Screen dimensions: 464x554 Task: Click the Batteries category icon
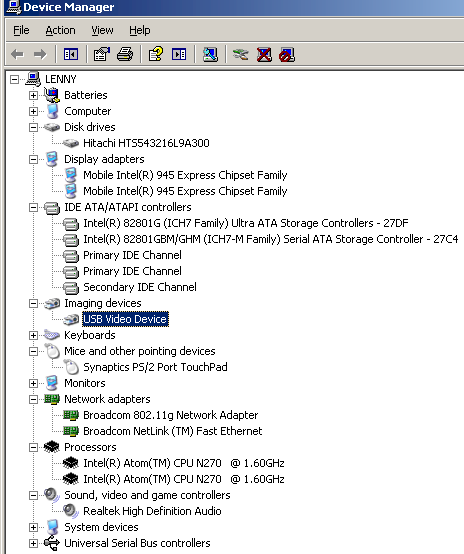(x=52, y=95)
